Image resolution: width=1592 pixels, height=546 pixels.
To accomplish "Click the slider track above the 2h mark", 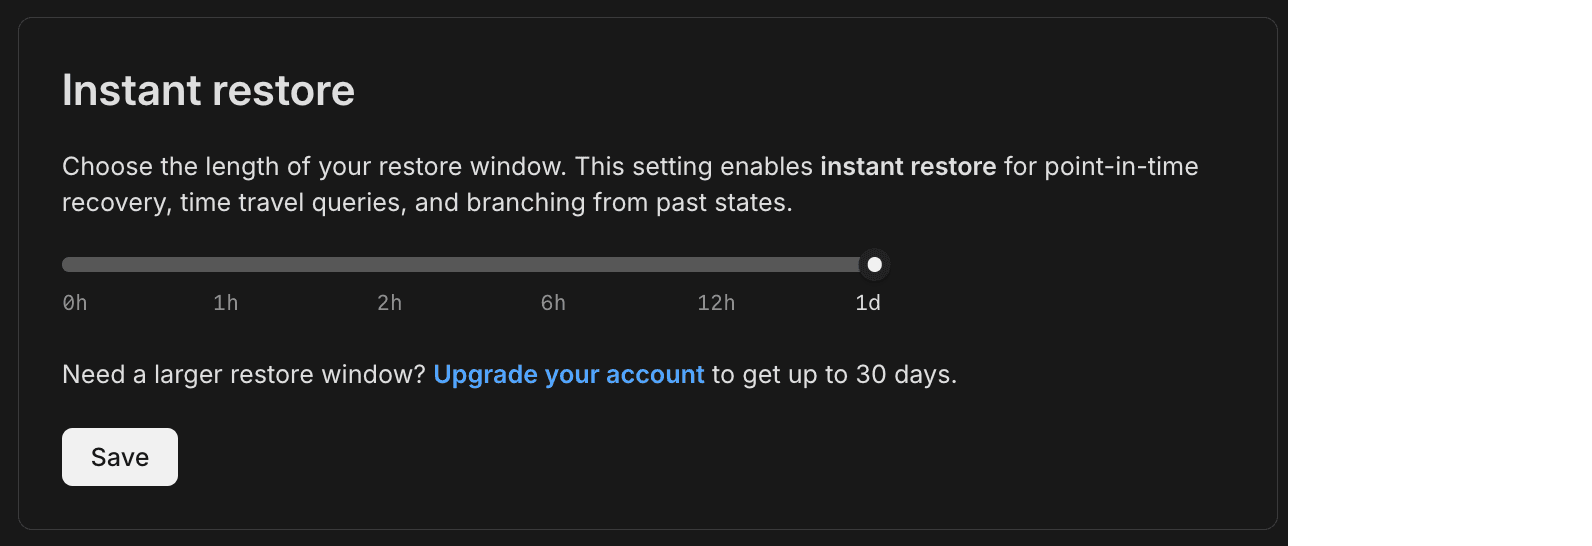I will click(x=389, y=265).
